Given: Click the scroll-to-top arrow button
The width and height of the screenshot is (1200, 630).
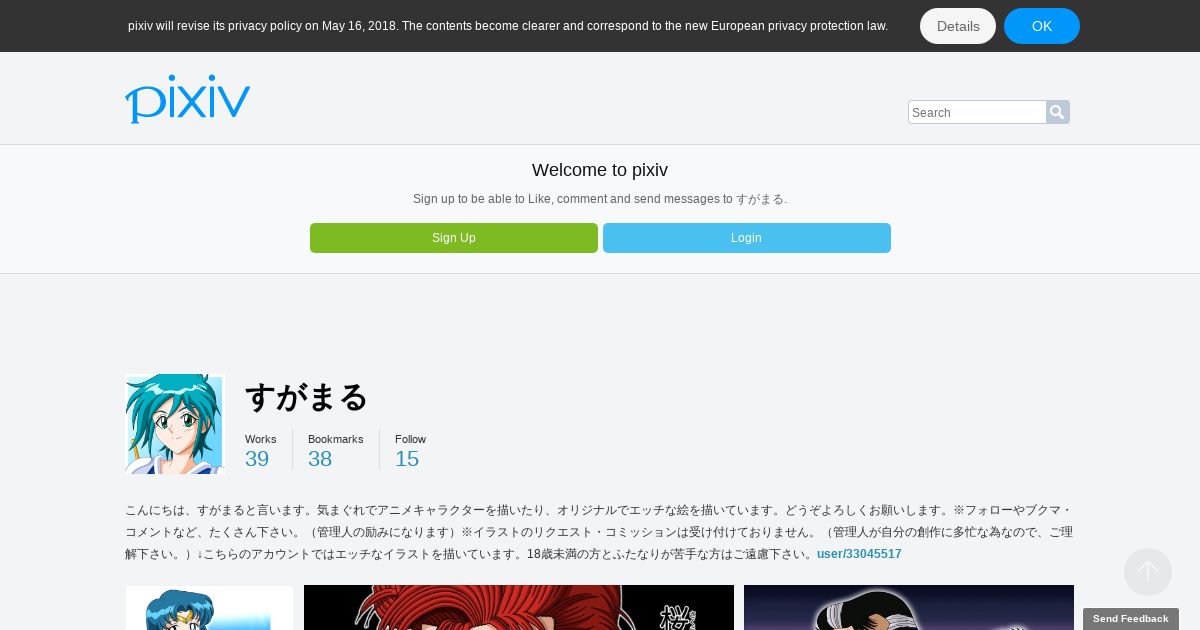Looking at the screenshot, I should (1148, 572).
